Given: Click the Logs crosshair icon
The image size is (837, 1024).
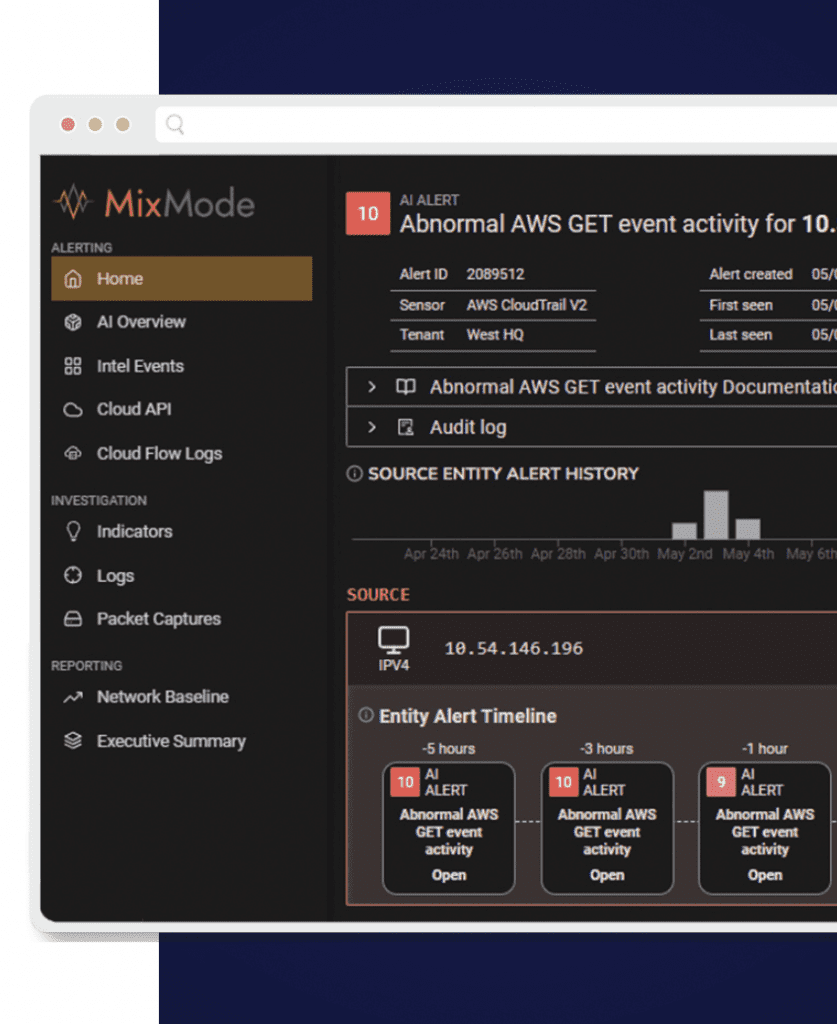Looking at the screenshot, I should (73, 575).
